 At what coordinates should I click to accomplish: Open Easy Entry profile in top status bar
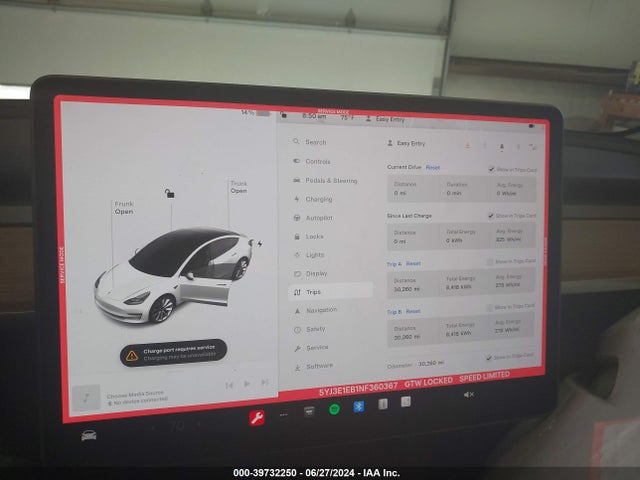(x=385, y=119)
